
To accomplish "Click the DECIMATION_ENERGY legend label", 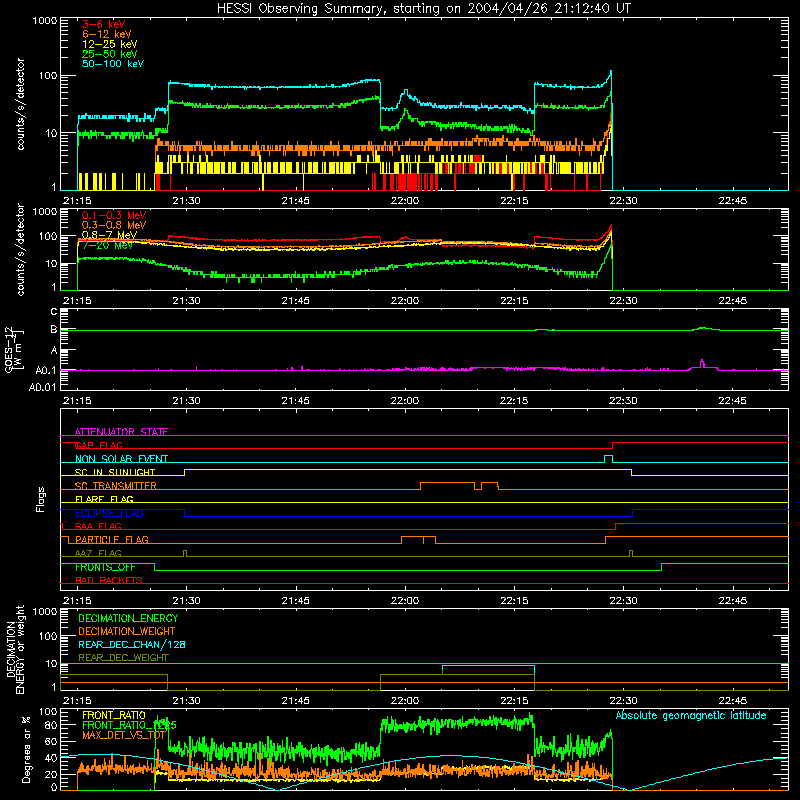I will click(x=128, y=618).
